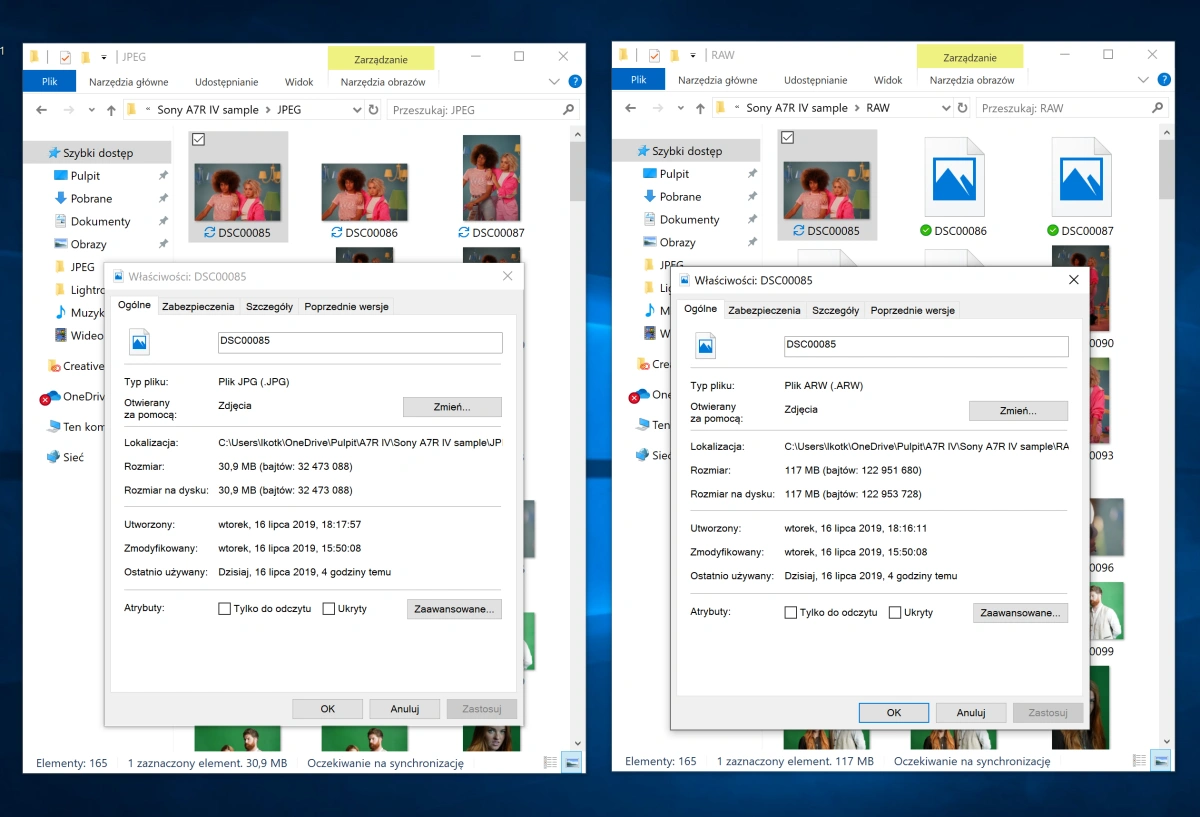Screen dimensions: 1200x817
Task: Switch RAW window to large thumbnails view icon
Action: tap(1160, 760)
